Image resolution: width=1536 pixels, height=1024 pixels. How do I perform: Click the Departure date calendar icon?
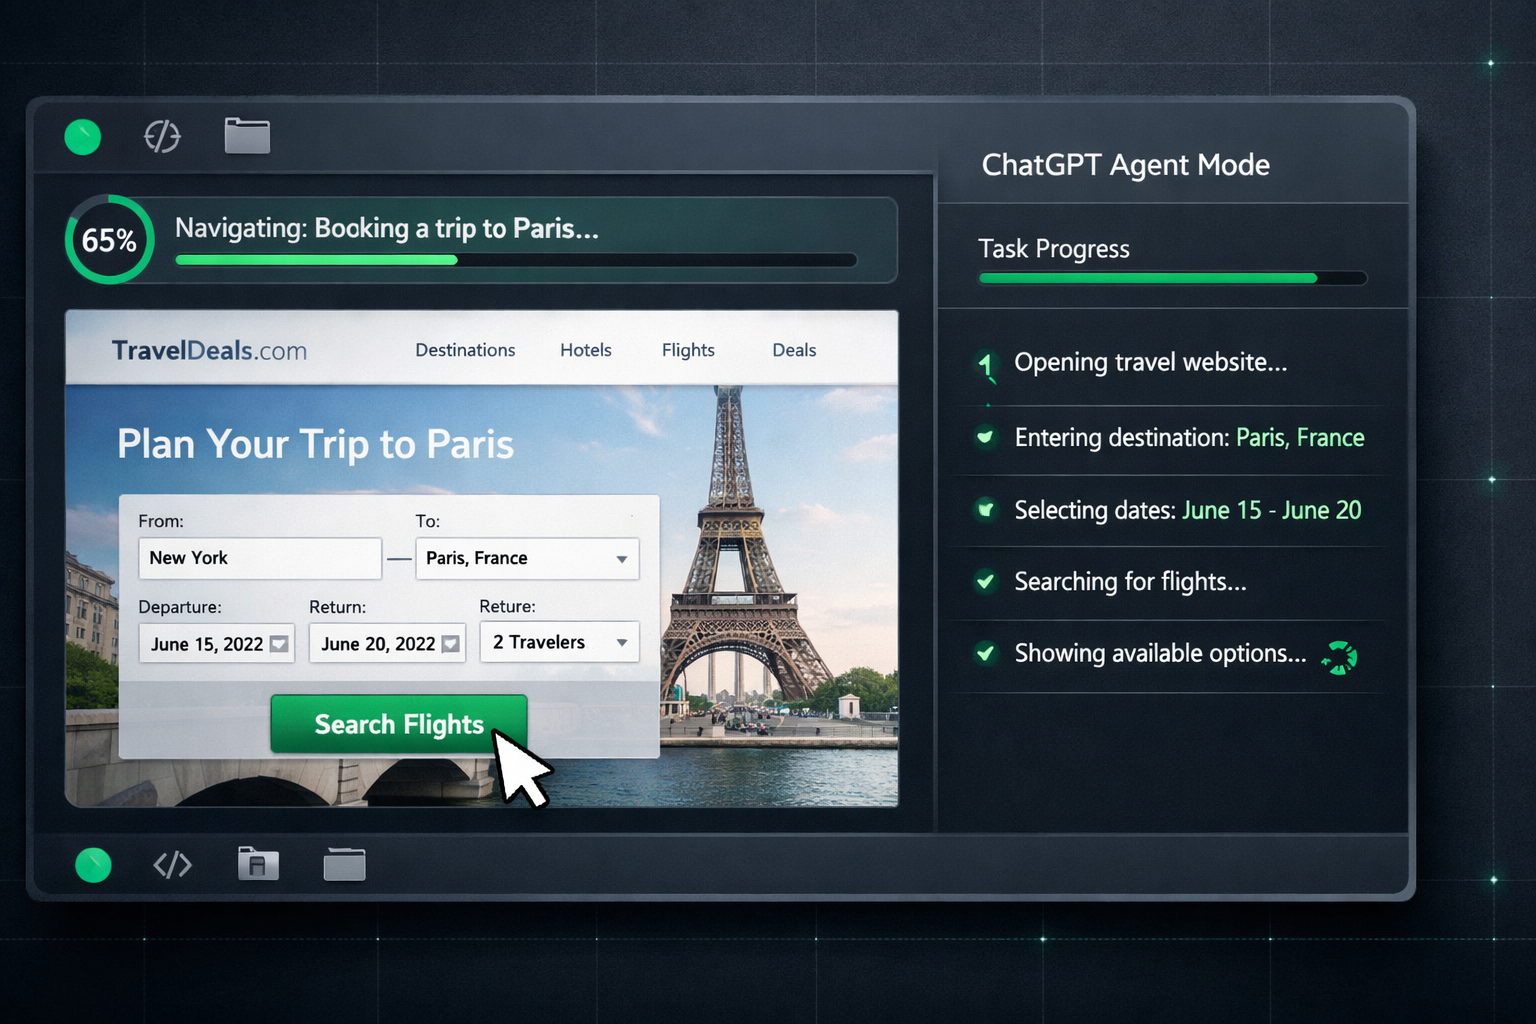(279, 644)
